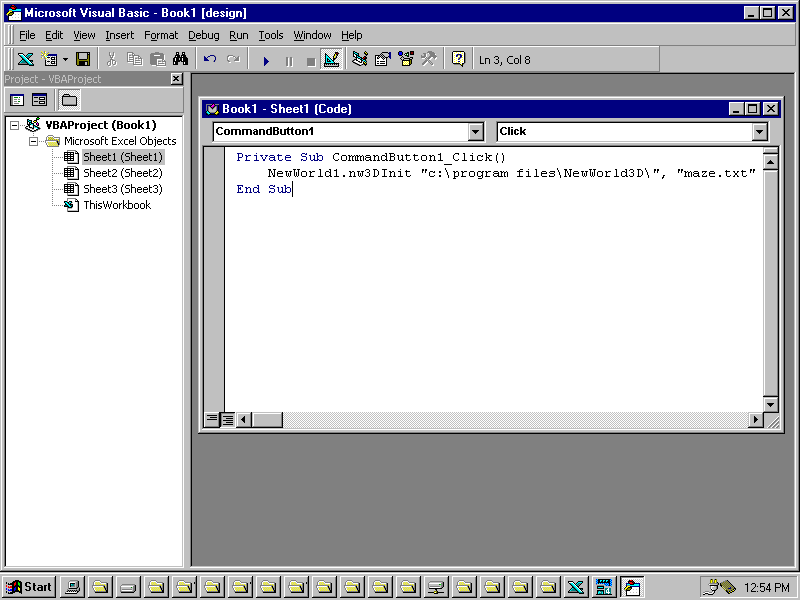
Task: Switch to Procedure View button
Action: 211,420
